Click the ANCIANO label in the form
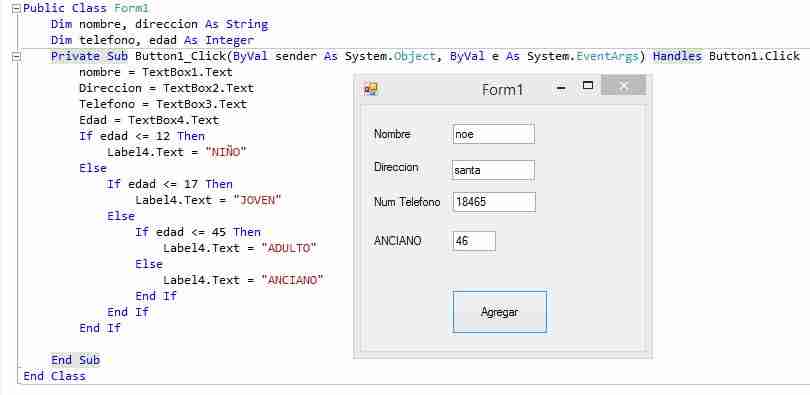Screen dimensions: 810x395 coord(398,241)
